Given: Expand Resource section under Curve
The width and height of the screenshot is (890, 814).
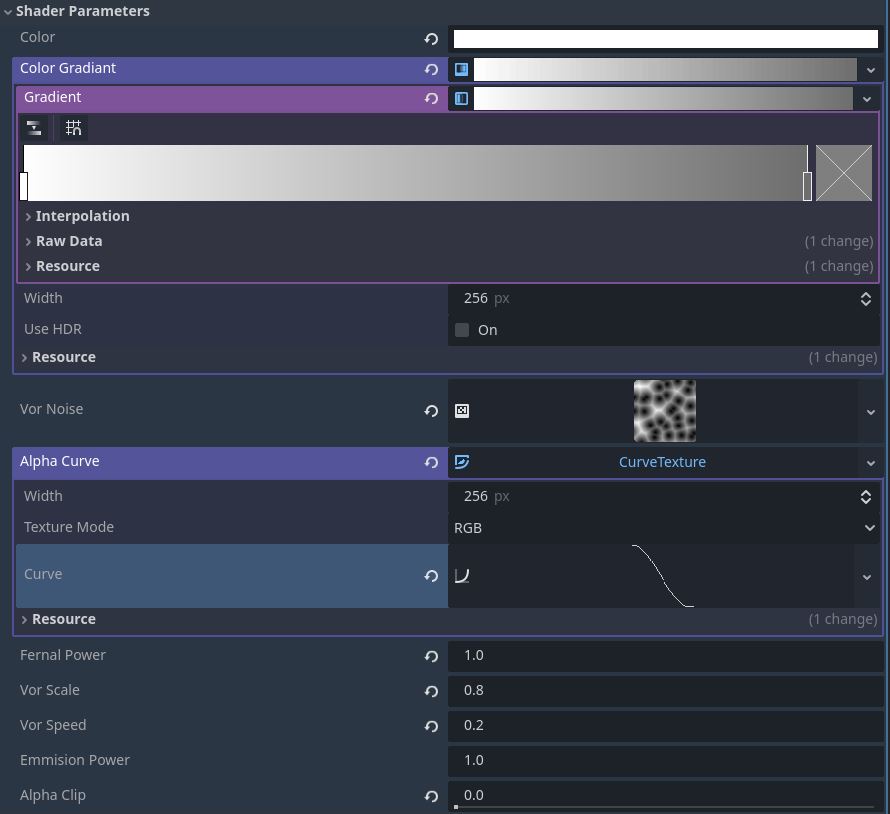Looking at the screenshot, I should 24,619.
